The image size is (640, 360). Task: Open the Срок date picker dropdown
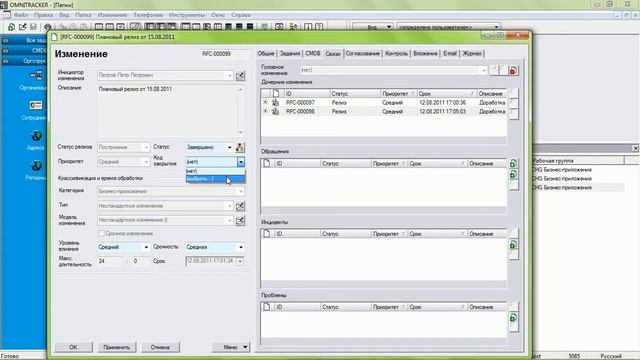(x=240, y=261)
